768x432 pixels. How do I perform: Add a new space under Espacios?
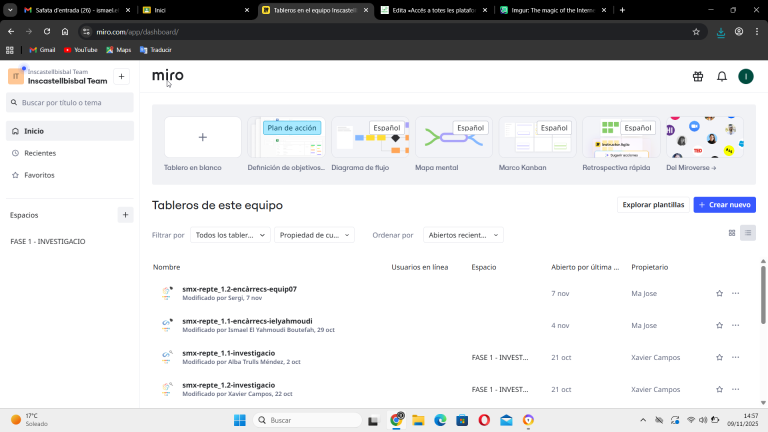pyautogui.click(x=125, y=214)
